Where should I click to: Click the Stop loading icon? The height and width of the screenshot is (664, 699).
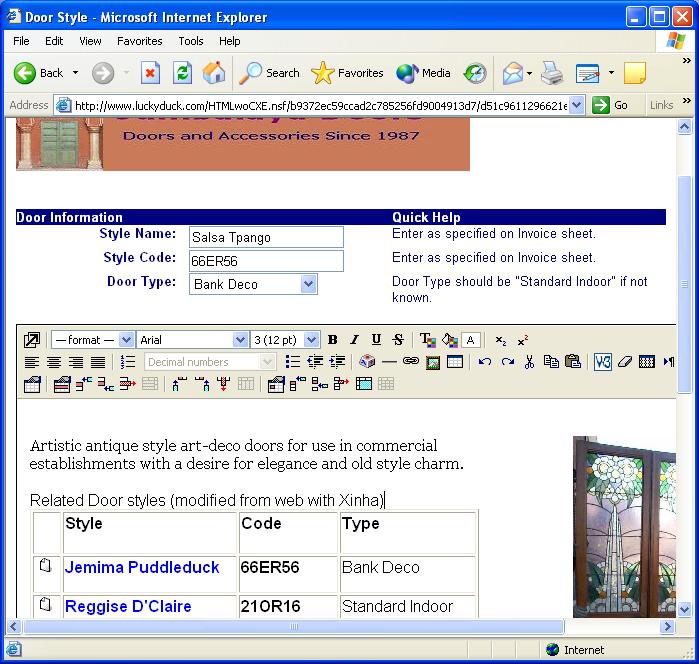tap(150, 73)
